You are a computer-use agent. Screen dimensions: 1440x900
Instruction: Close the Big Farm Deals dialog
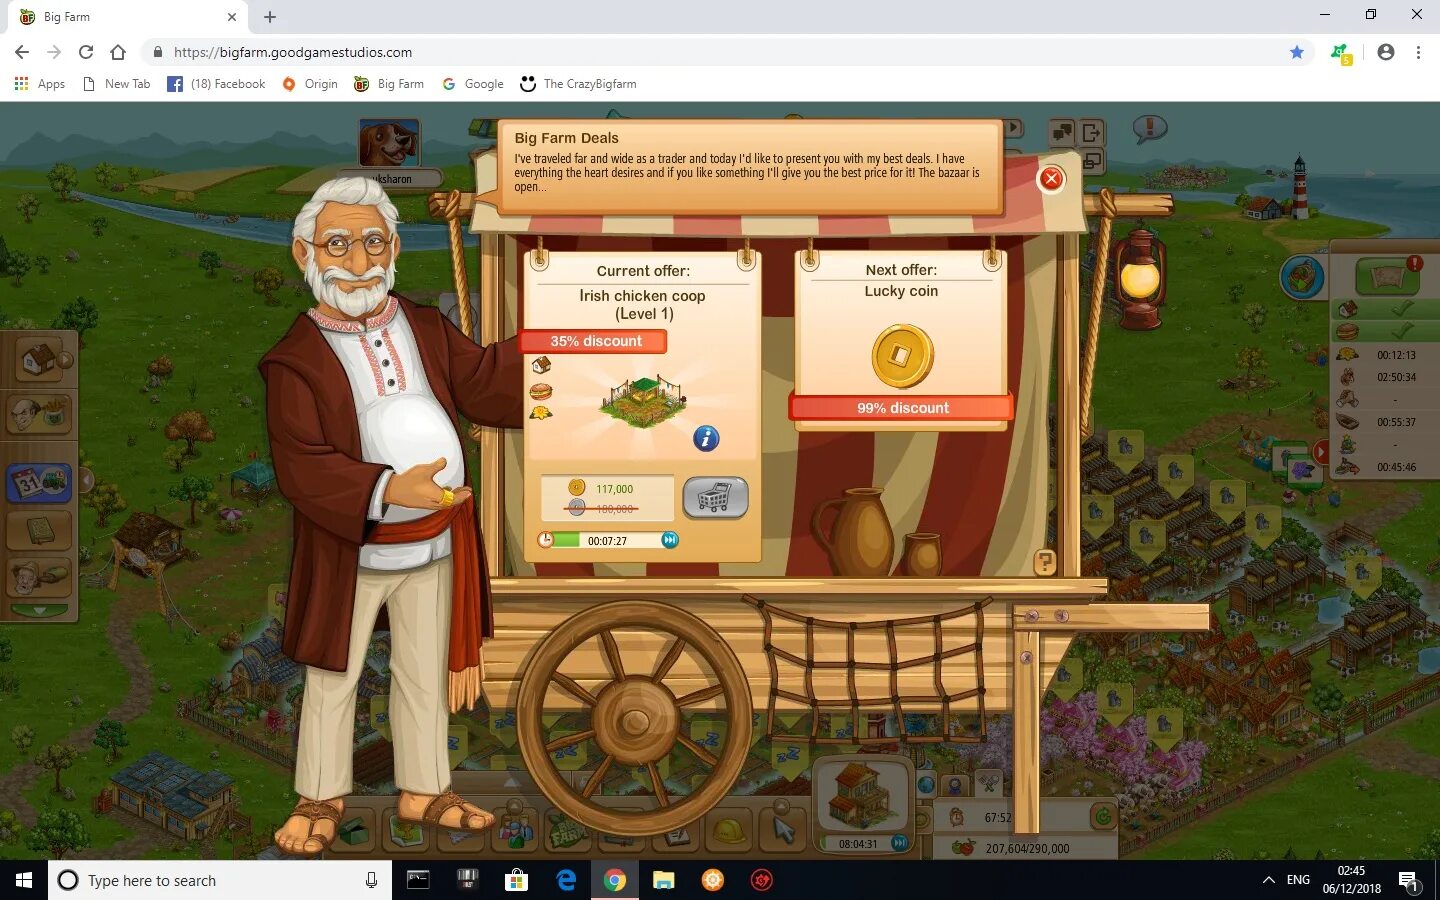point(1050,179)
